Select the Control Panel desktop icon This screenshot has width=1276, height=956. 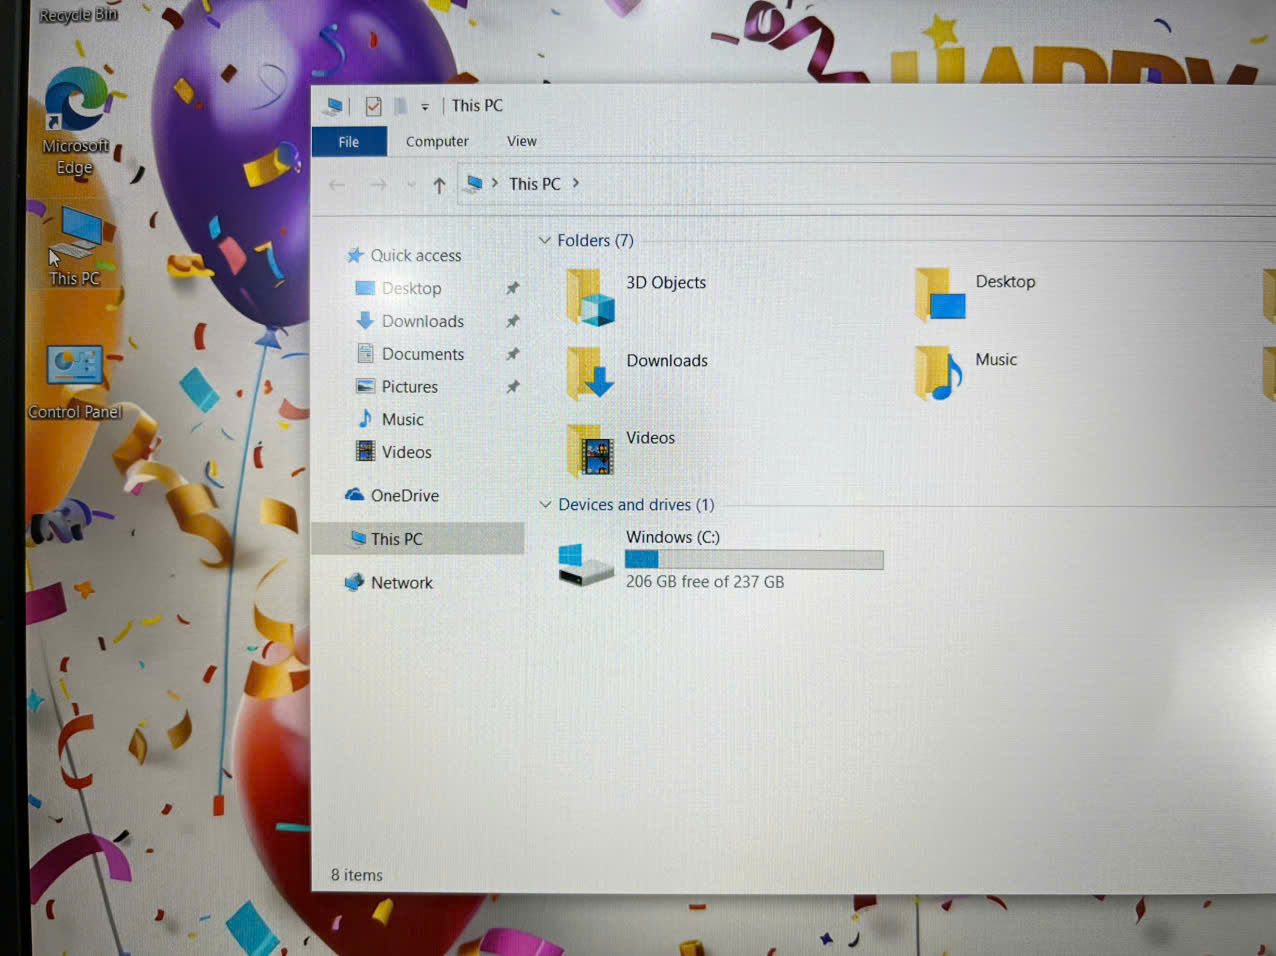[75, 368]
